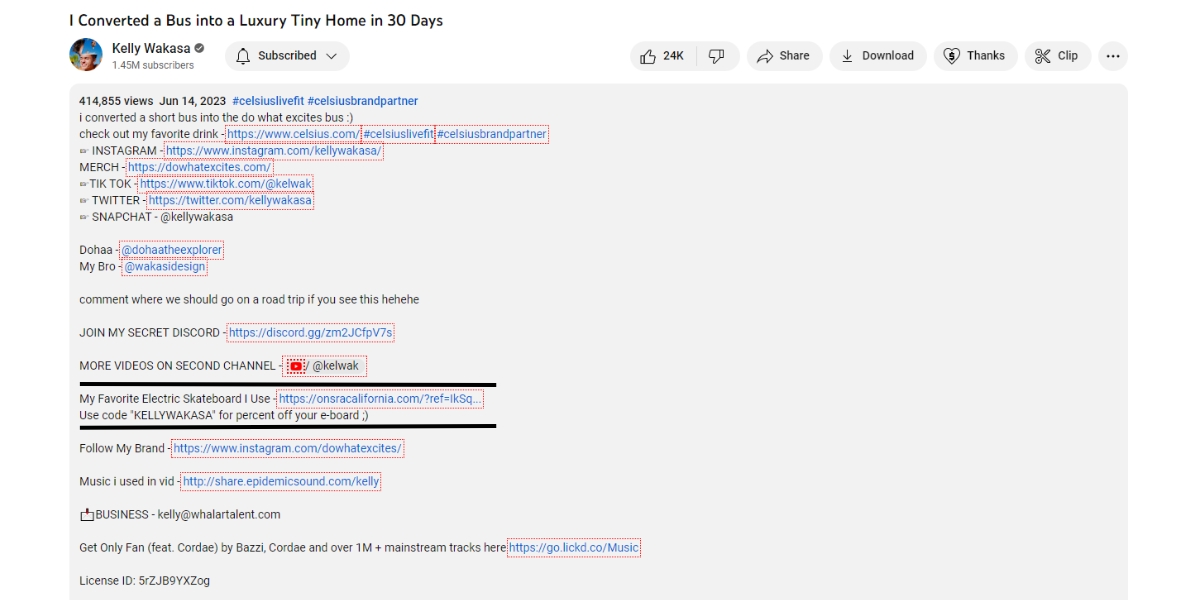Download the video
The height and width of the screenshot is (600, 1200).
878,56
